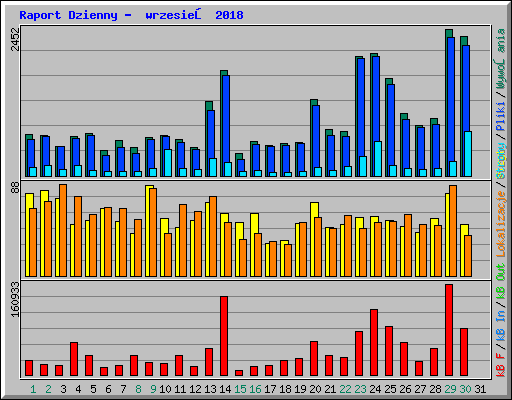Select day label 14 on the x-axis

point(225,389)
